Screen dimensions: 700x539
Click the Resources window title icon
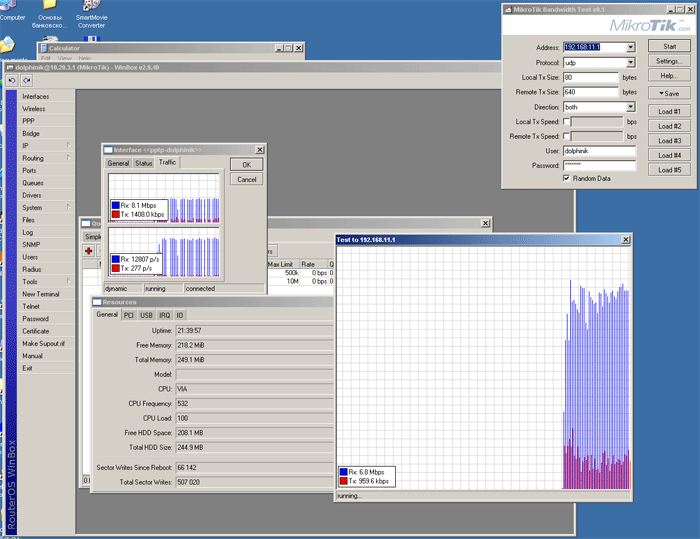[x=97, y=302]
